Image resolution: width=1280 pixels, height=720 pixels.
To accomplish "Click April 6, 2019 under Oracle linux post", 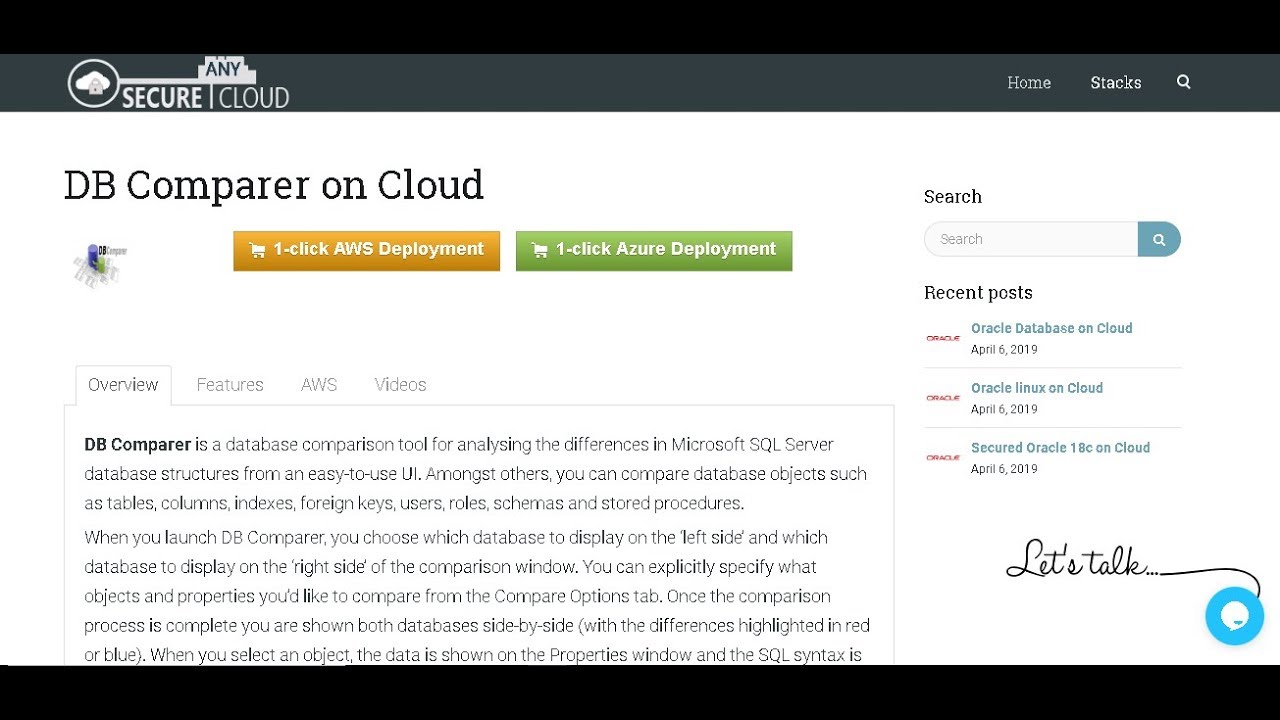I will [x=1004, y=409].
